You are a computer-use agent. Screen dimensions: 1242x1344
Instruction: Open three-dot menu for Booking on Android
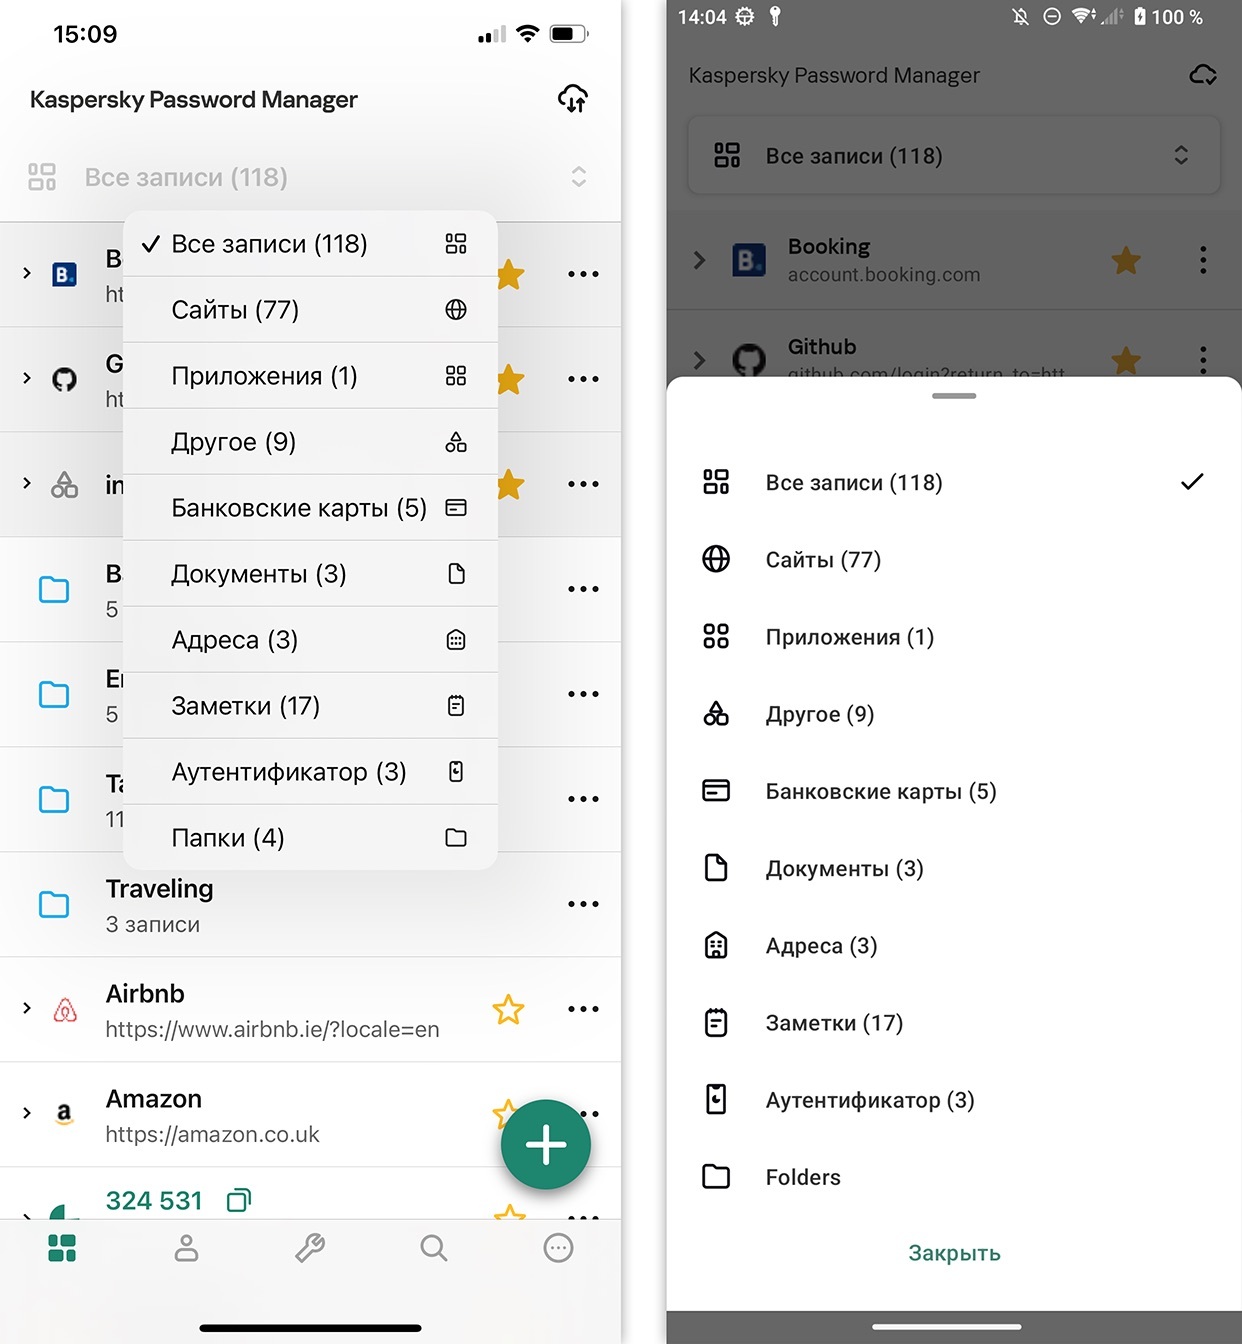tap(1203, 260)
